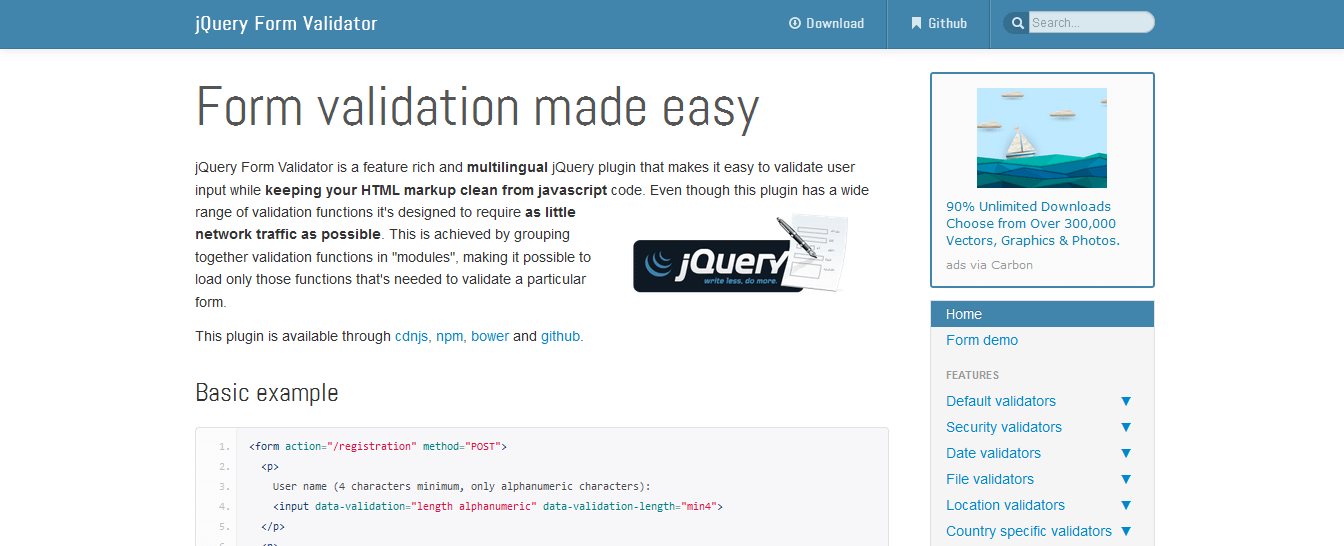
Task: Expand Security validators arrow
Action: point(1126,427)
